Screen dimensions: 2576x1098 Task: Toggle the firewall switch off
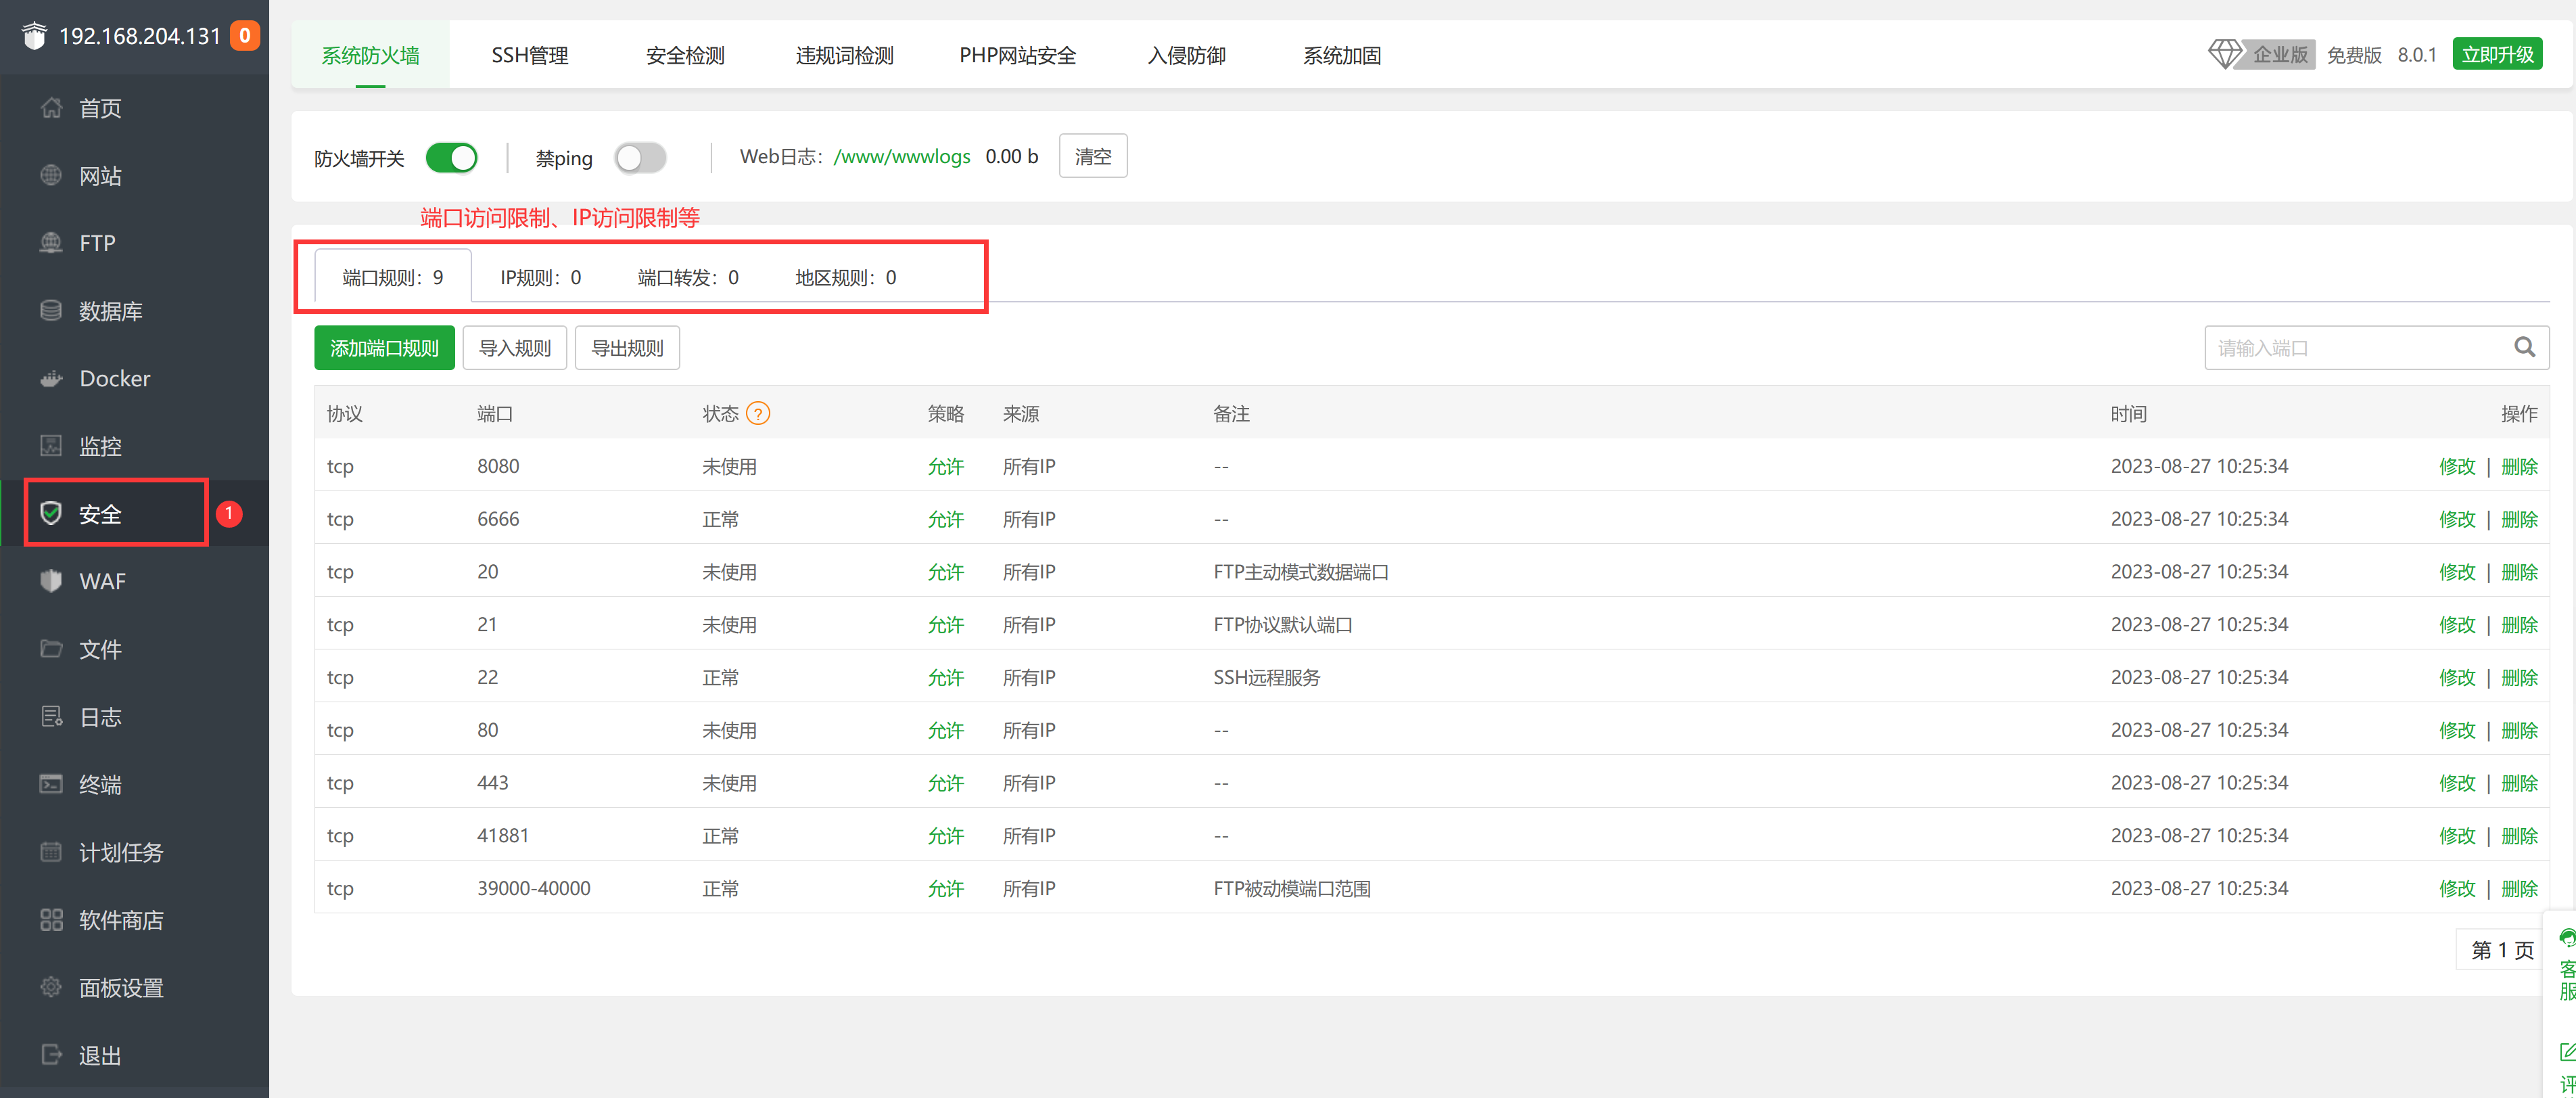point(451,158)
